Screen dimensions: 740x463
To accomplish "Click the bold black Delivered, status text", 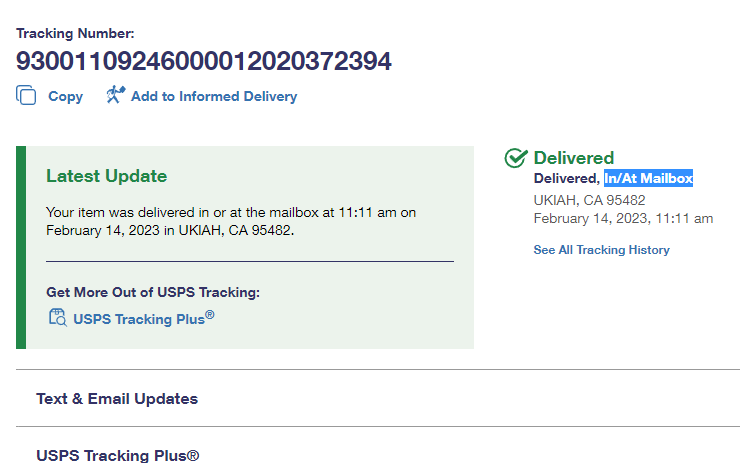I will [x=566, y=179].
